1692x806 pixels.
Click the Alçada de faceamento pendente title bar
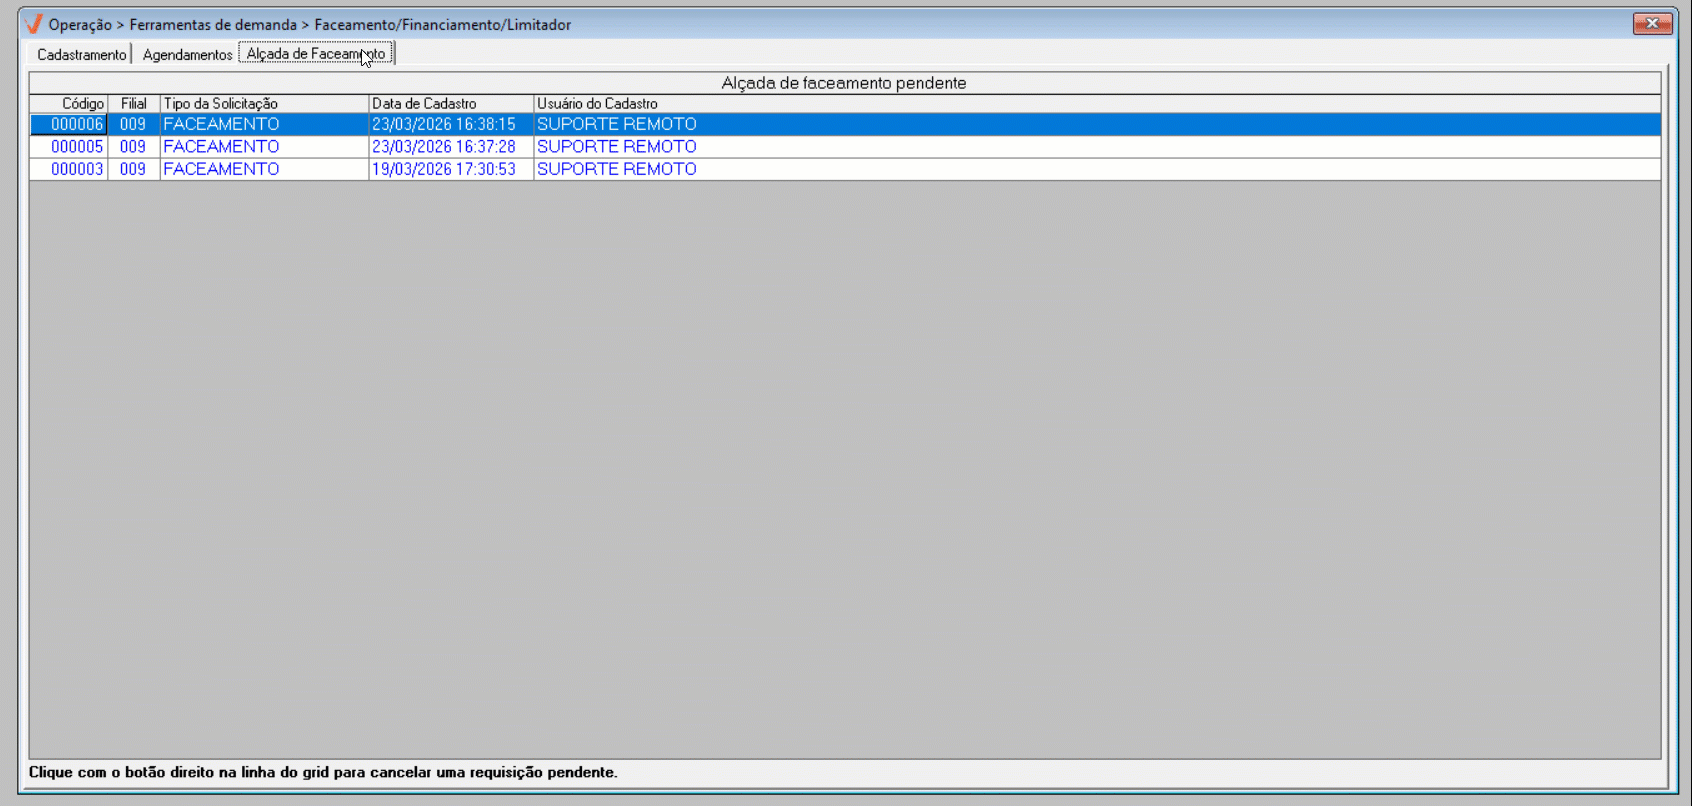coord(845,83)
